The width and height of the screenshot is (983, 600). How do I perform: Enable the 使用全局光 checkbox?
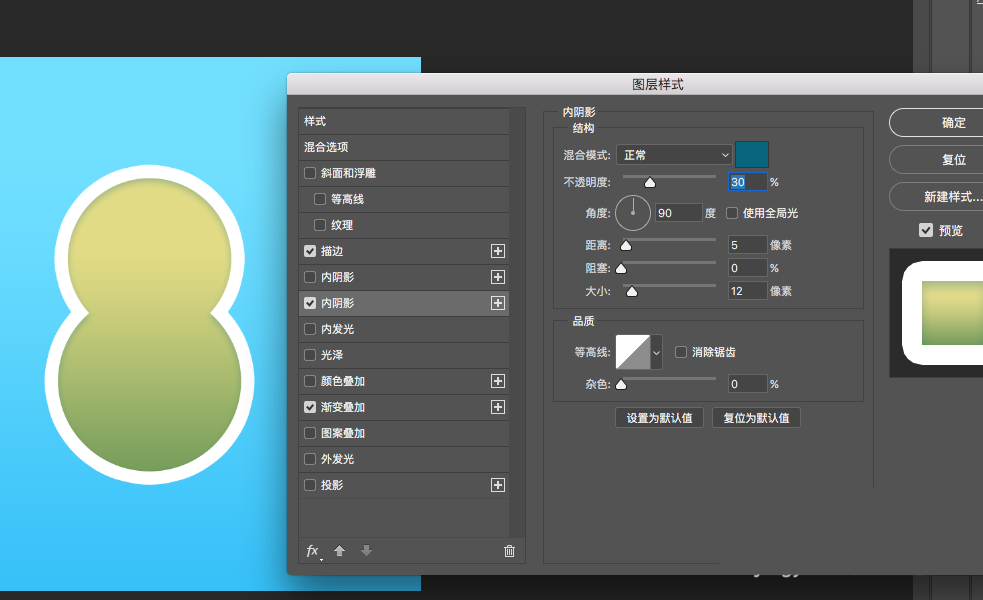pyautogui.click(x=731, y=213)
